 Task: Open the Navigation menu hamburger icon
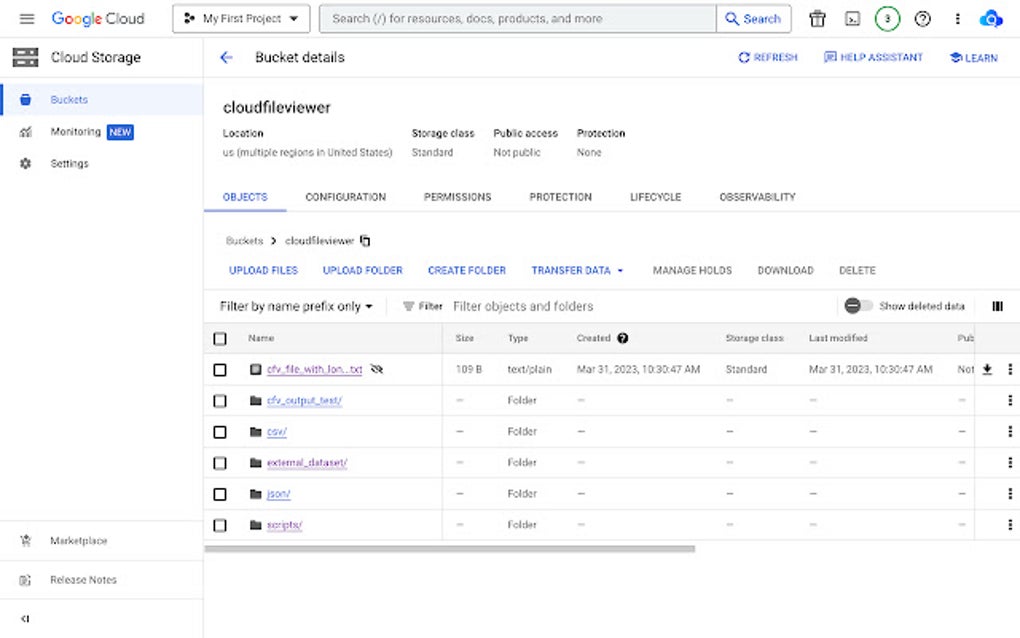tap(27, 18)
